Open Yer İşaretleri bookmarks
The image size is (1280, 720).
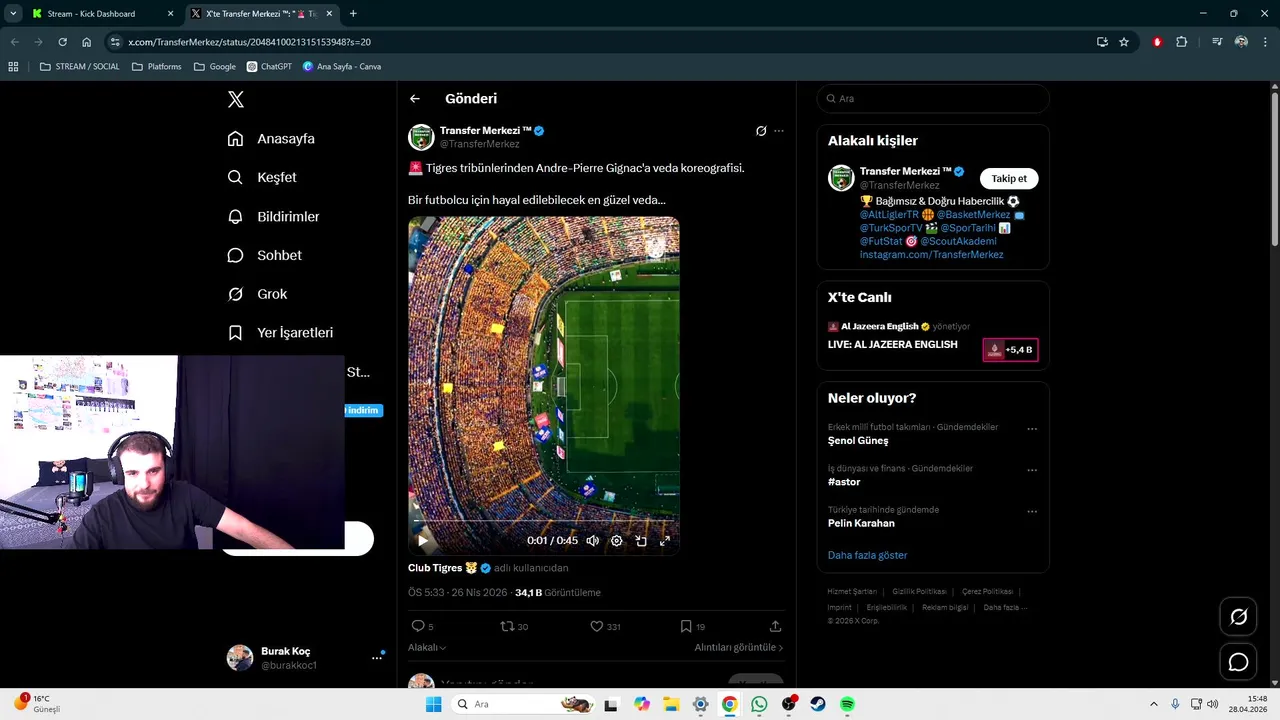pyautogui.click(x=280, y=333)
